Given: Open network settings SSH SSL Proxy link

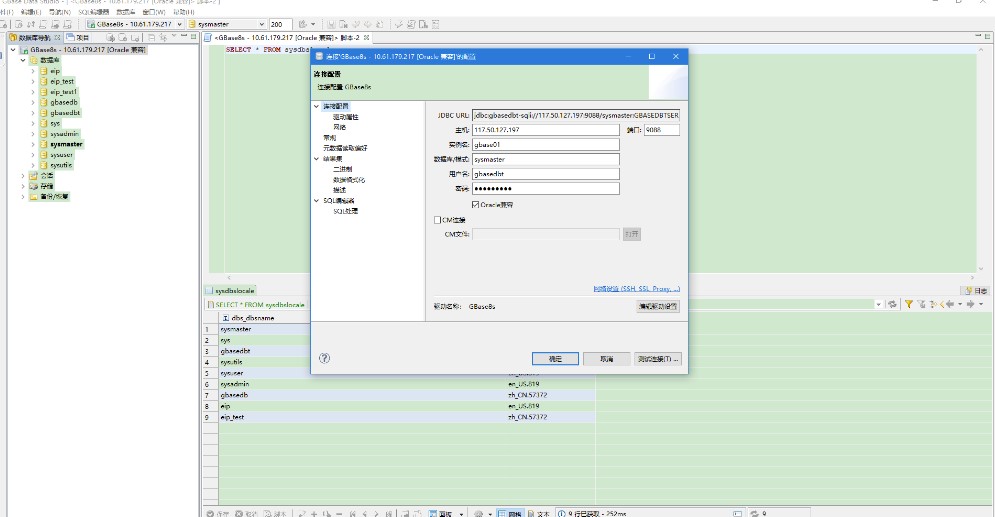Looking at the screenshot, I should 636,289.
